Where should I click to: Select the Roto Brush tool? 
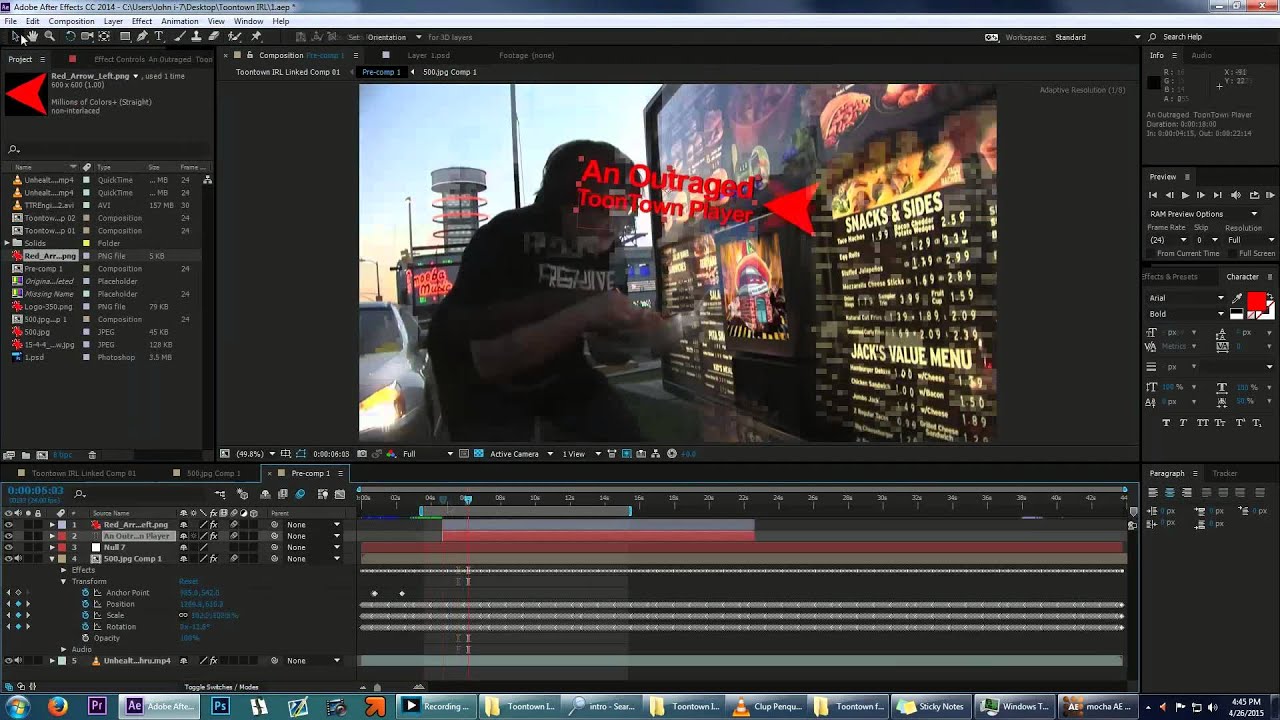click(234, 36)
